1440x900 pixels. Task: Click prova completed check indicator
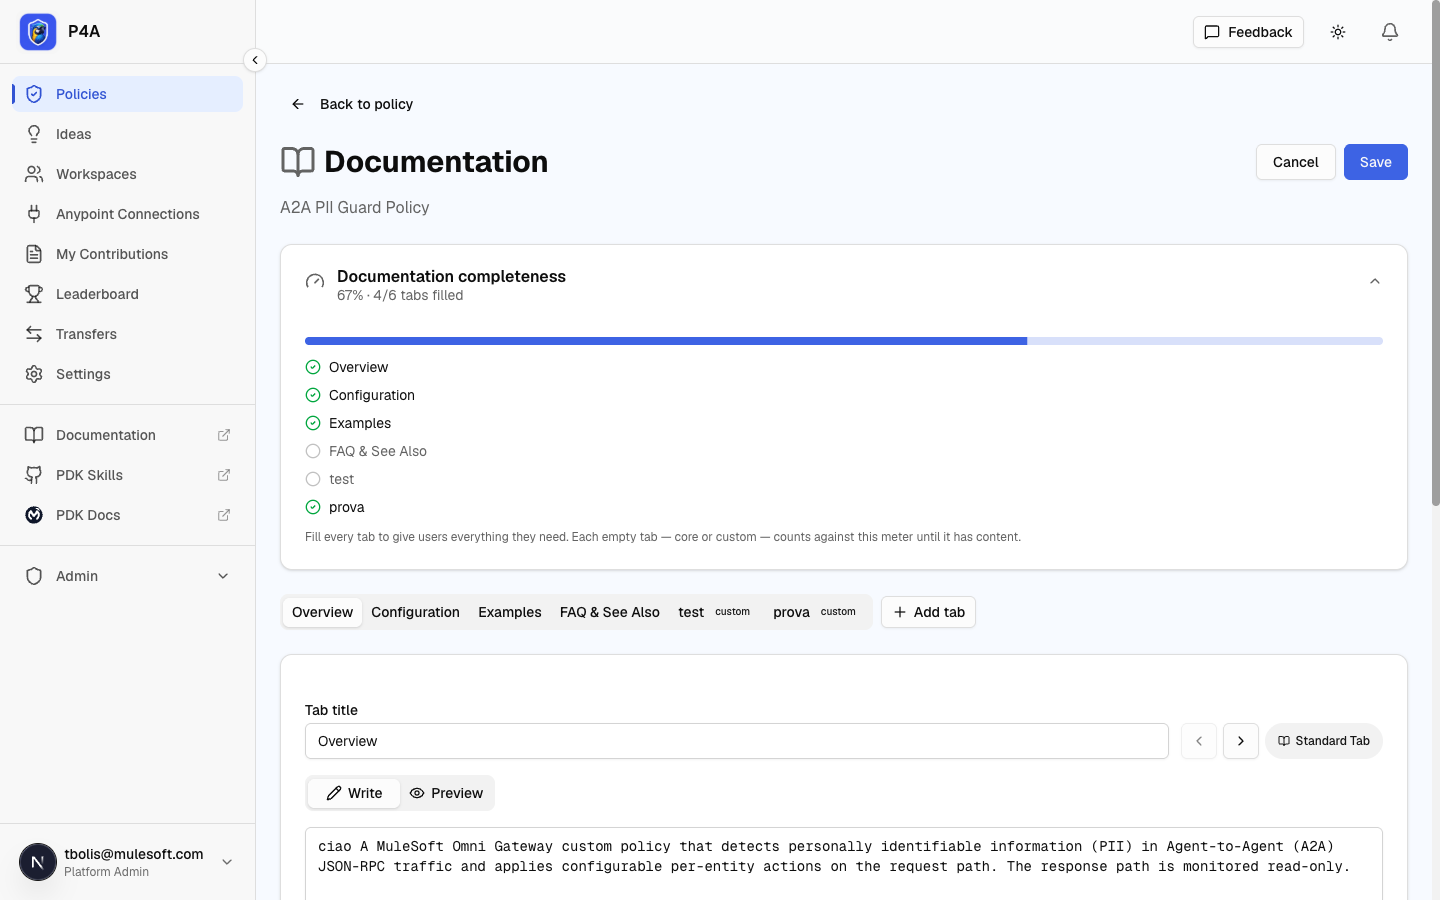click(313, 507)
